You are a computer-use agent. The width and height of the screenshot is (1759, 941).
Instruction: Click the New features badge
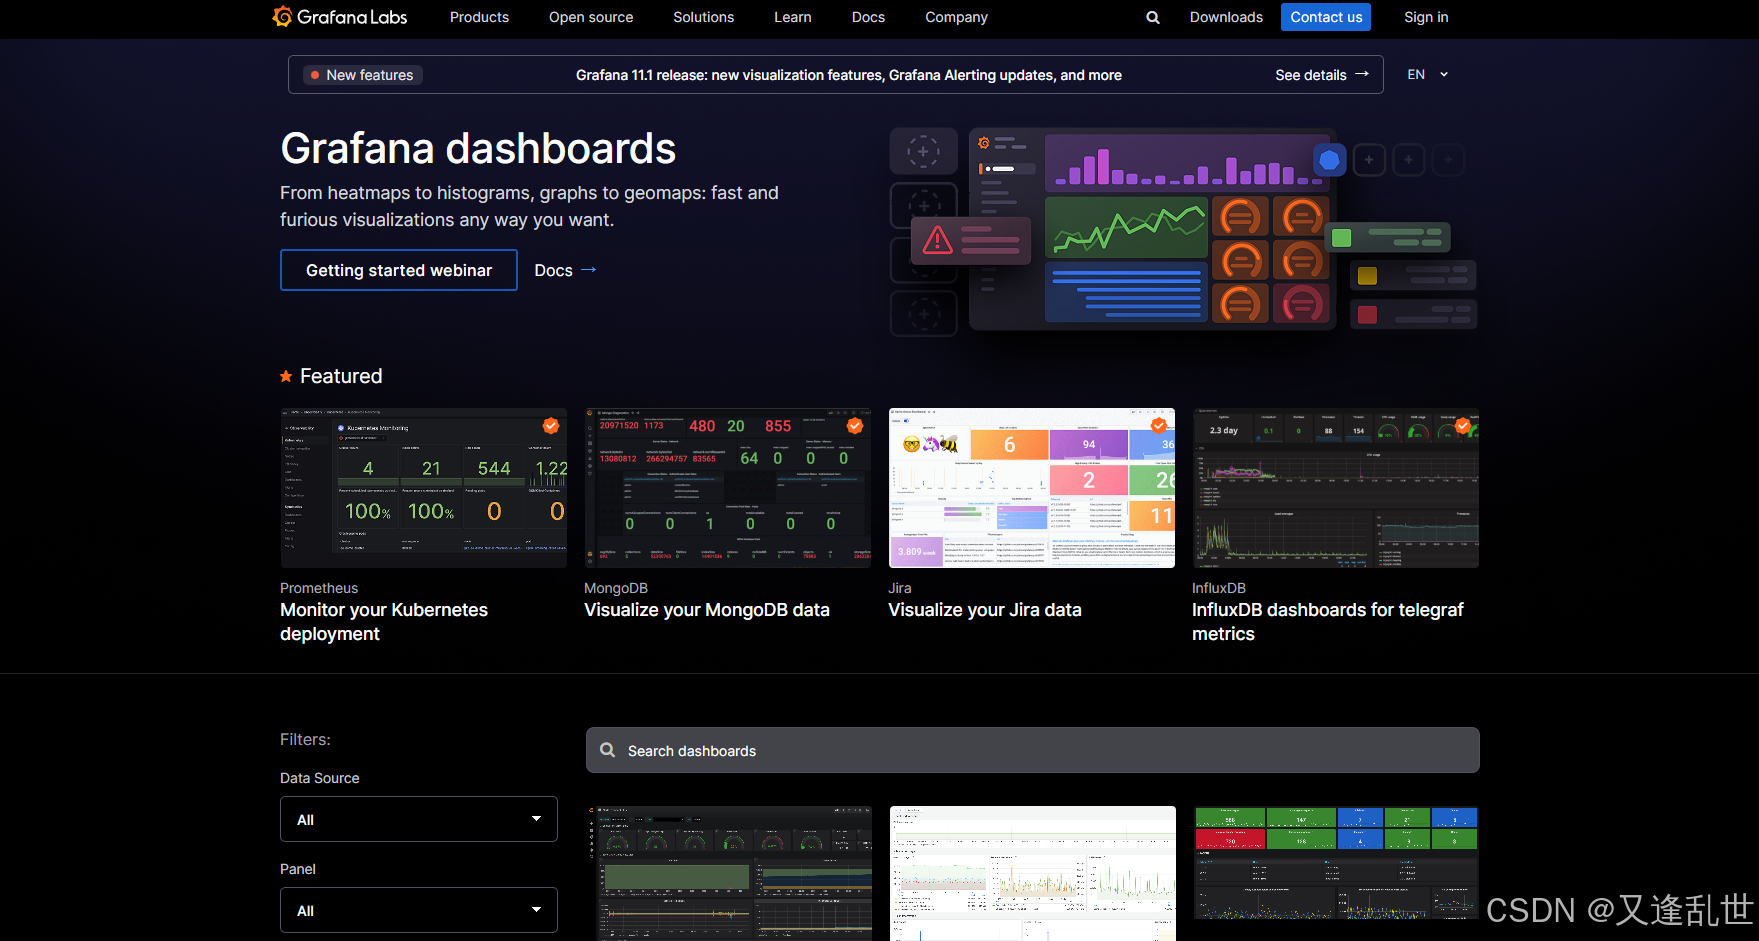pos(362,75)
